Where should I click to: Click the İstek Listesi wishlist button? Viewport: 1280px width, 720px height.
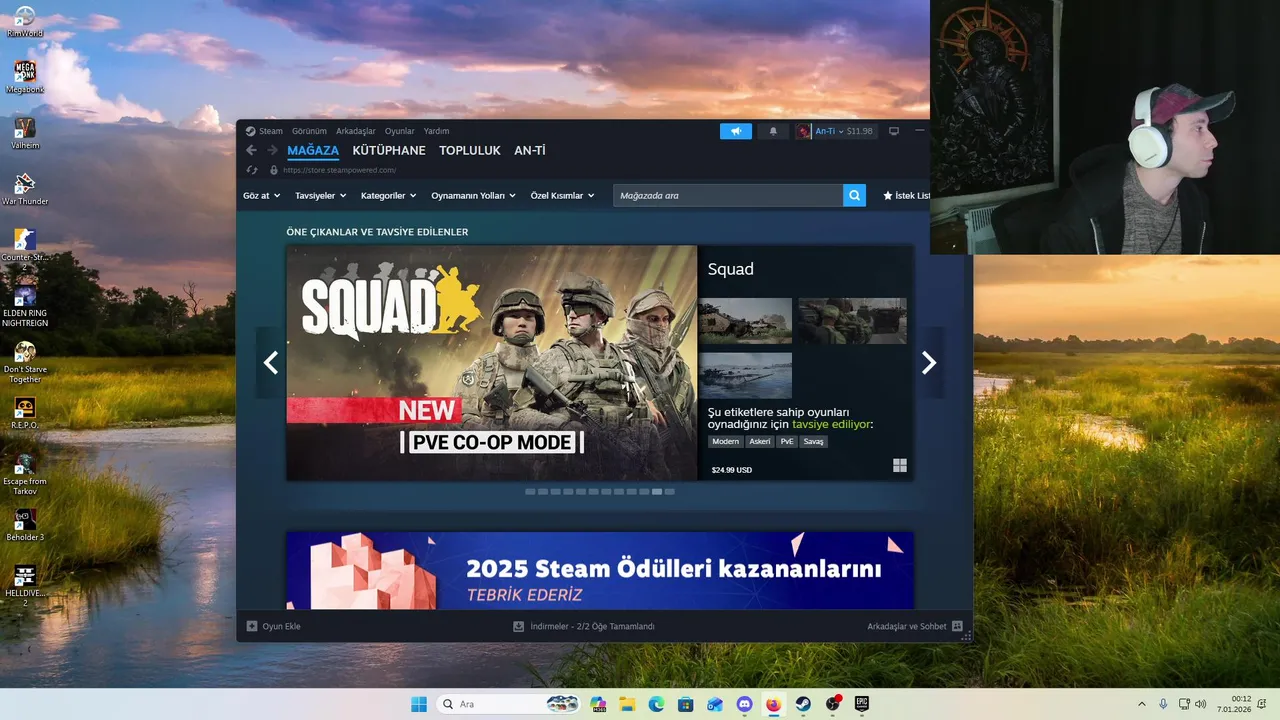(x=907, y=196)
